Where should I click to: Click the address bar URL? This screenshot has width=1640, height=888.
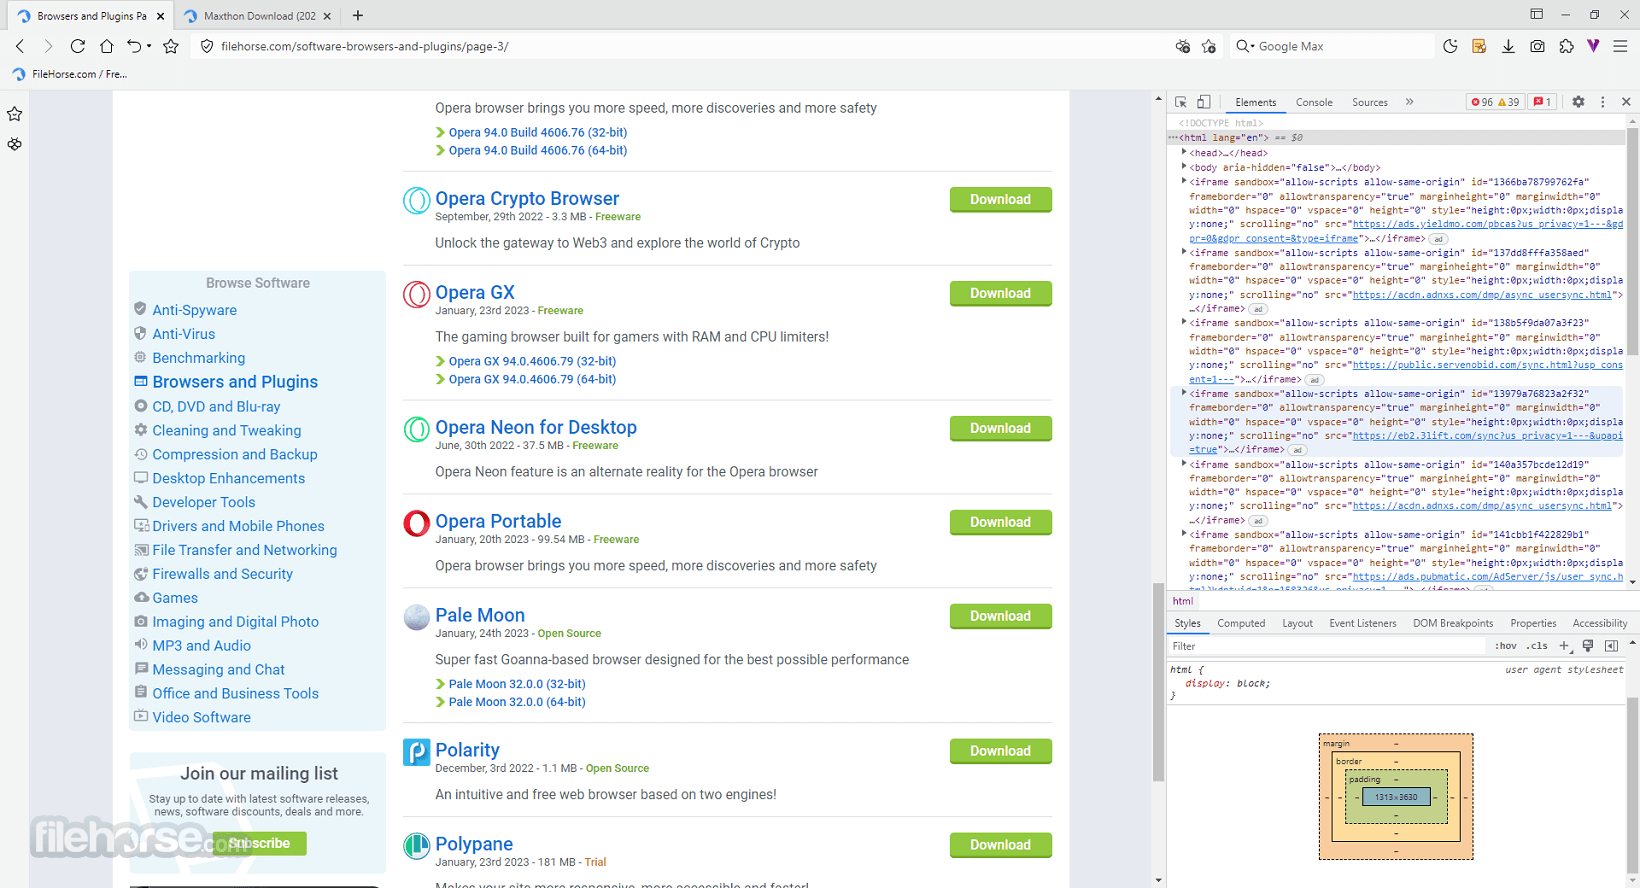(x=365, y=46)
